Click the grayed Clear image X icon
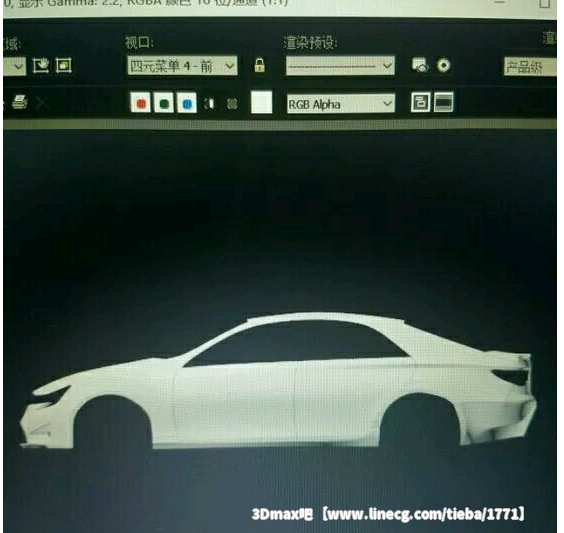 [42, 104]
